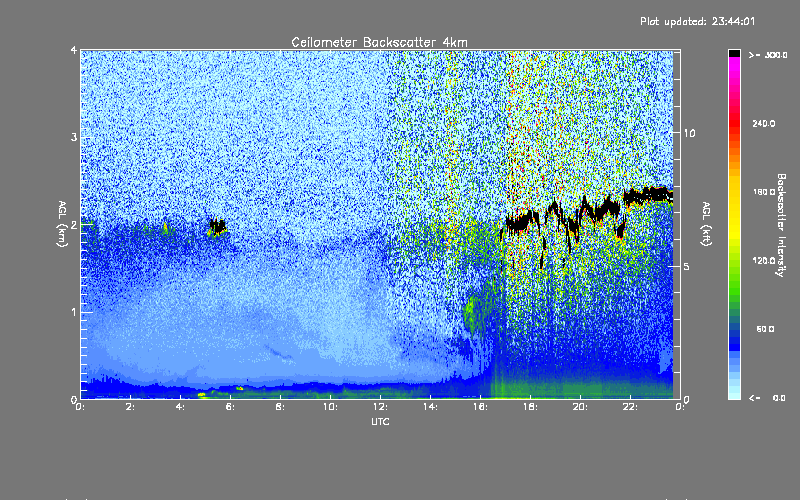Screen dimensions: 800x500
Task: Select the "4:" UTC time tick
Action: coord(180,407)
